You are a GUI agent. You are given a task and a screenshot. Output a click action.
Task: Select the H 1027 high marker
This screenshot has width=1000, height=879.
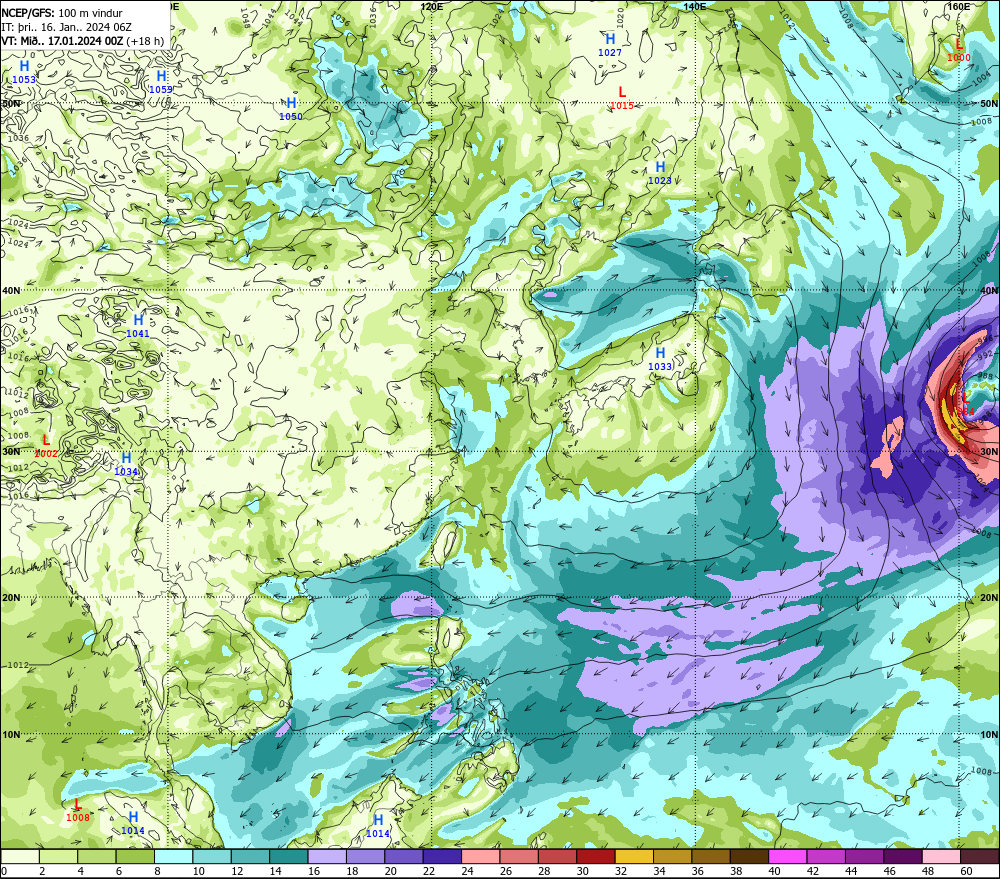[610, 45]
